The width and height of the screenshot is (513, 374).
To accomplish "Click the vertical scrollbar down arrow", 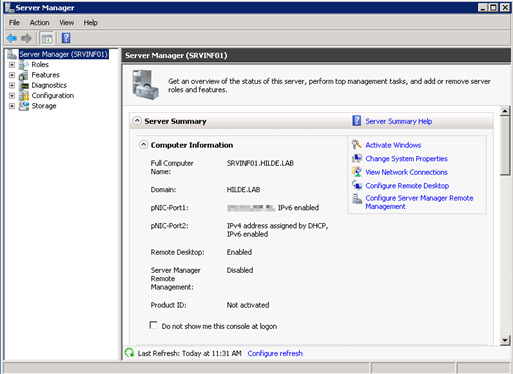I will click(x=505, y=340).
